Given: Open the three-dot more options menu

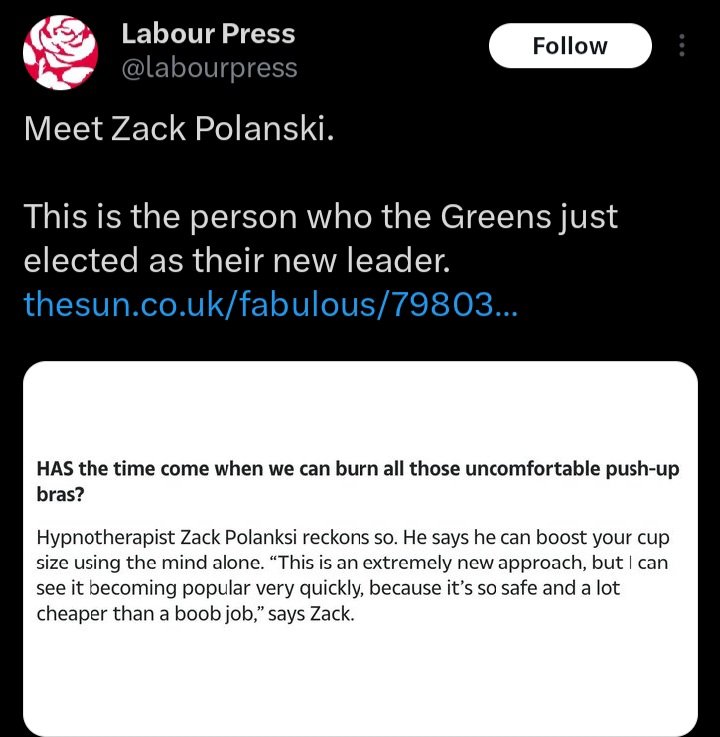Looking at the screenshot, I should coord(682,46).
